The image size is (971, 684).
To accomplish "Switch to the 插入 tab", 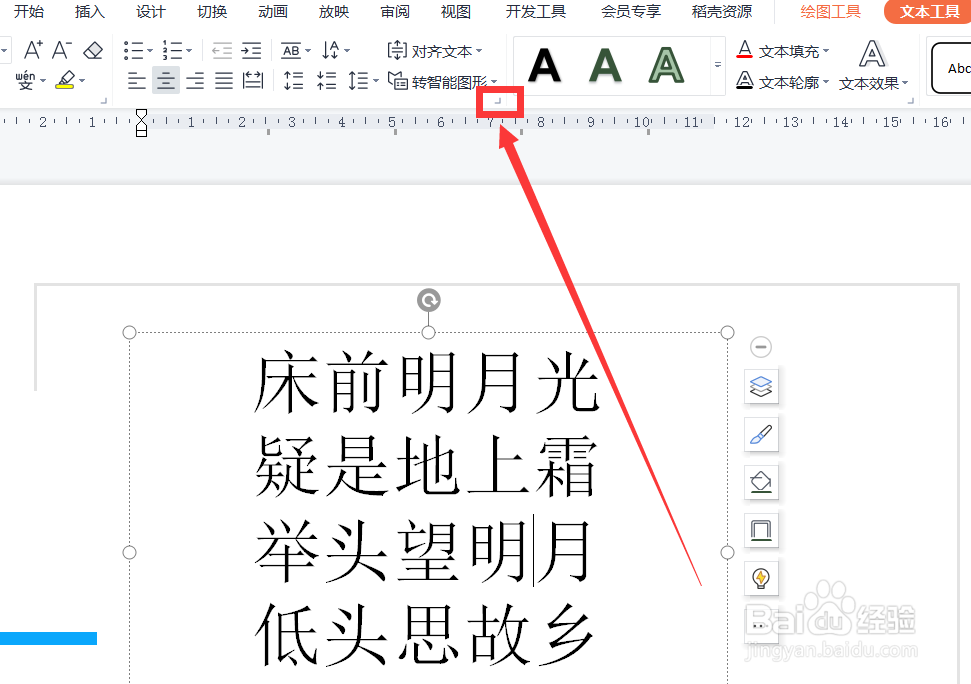I will click(90, 11).
